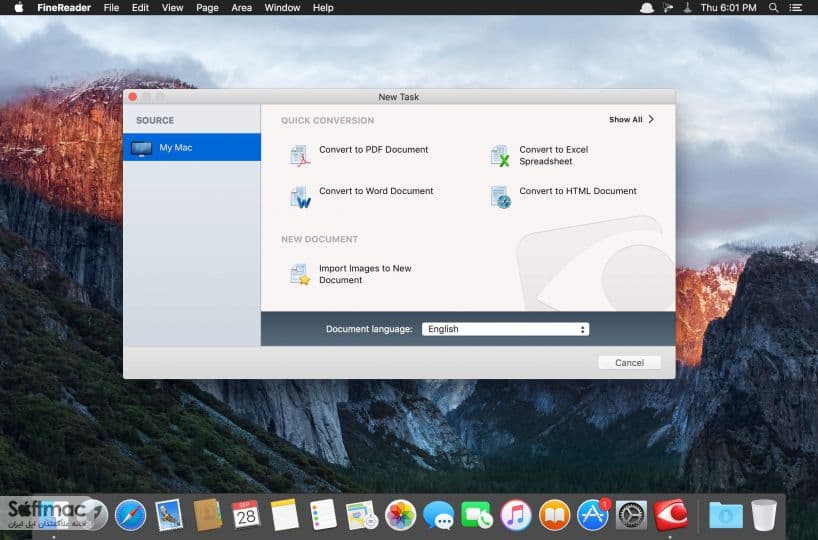Open Messages from the Dock

click(438, 515)
